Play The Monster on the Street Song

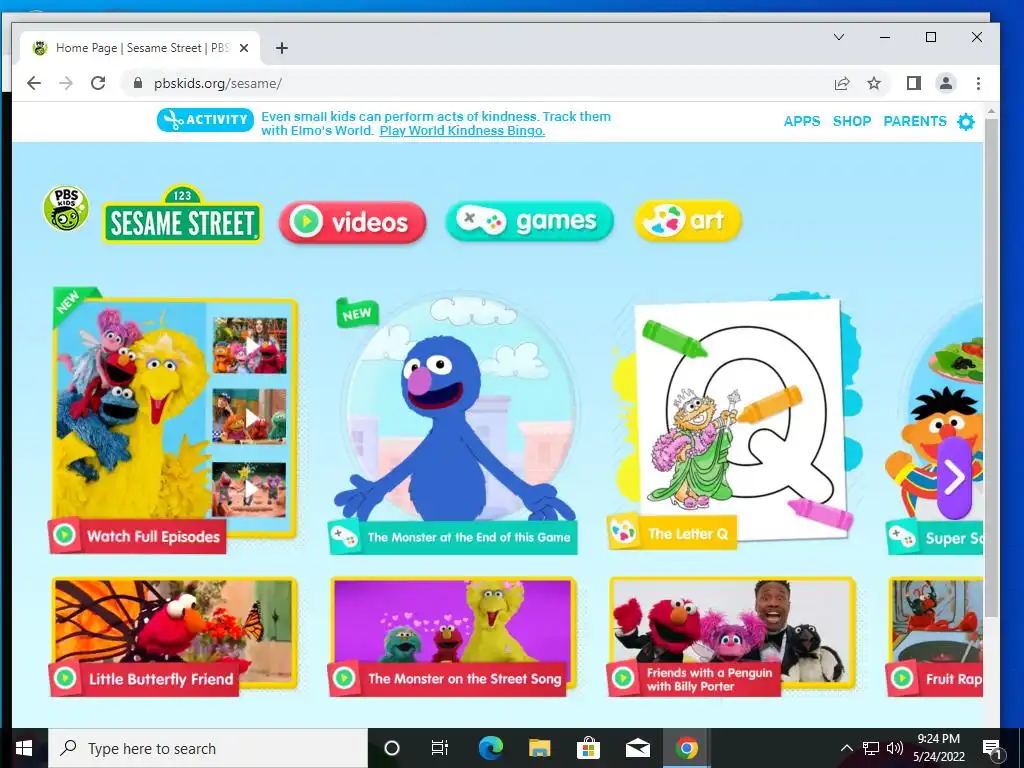[x=453, y=637]
